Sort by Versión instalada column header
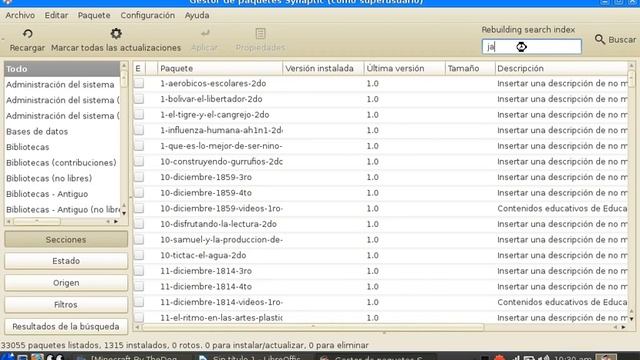This screenshot has width=640, height=360. click(323, 69)
